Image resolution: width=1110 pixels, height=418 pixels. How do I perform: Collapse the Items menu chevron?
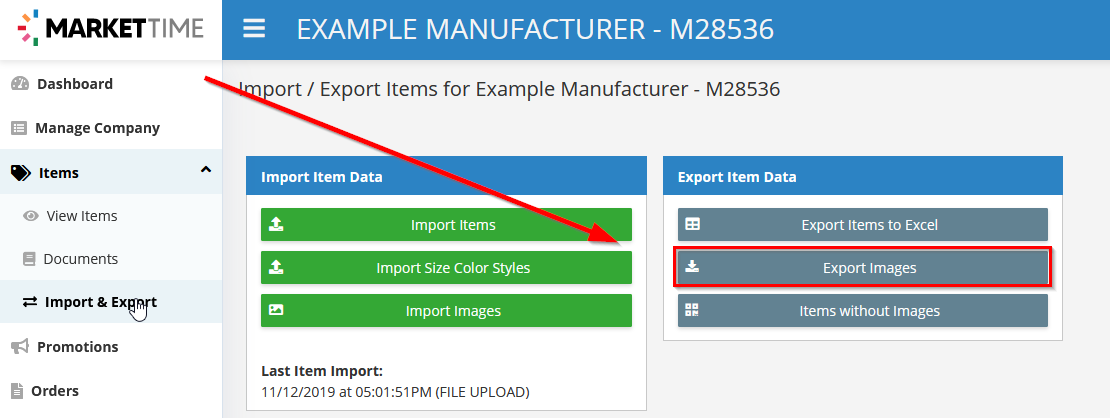tap(206, 171)
